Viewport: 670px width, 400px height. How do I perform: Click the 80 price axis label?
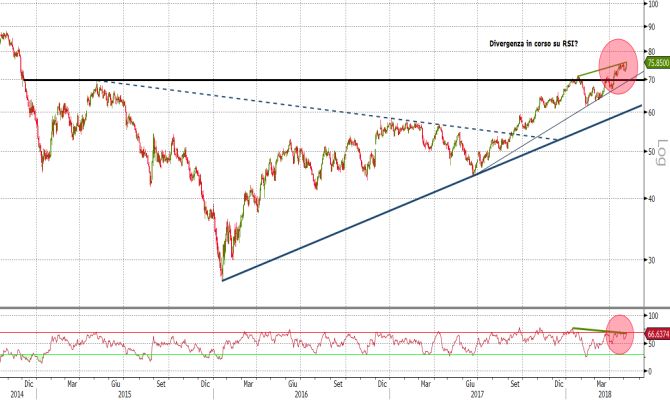pos(652,51)
